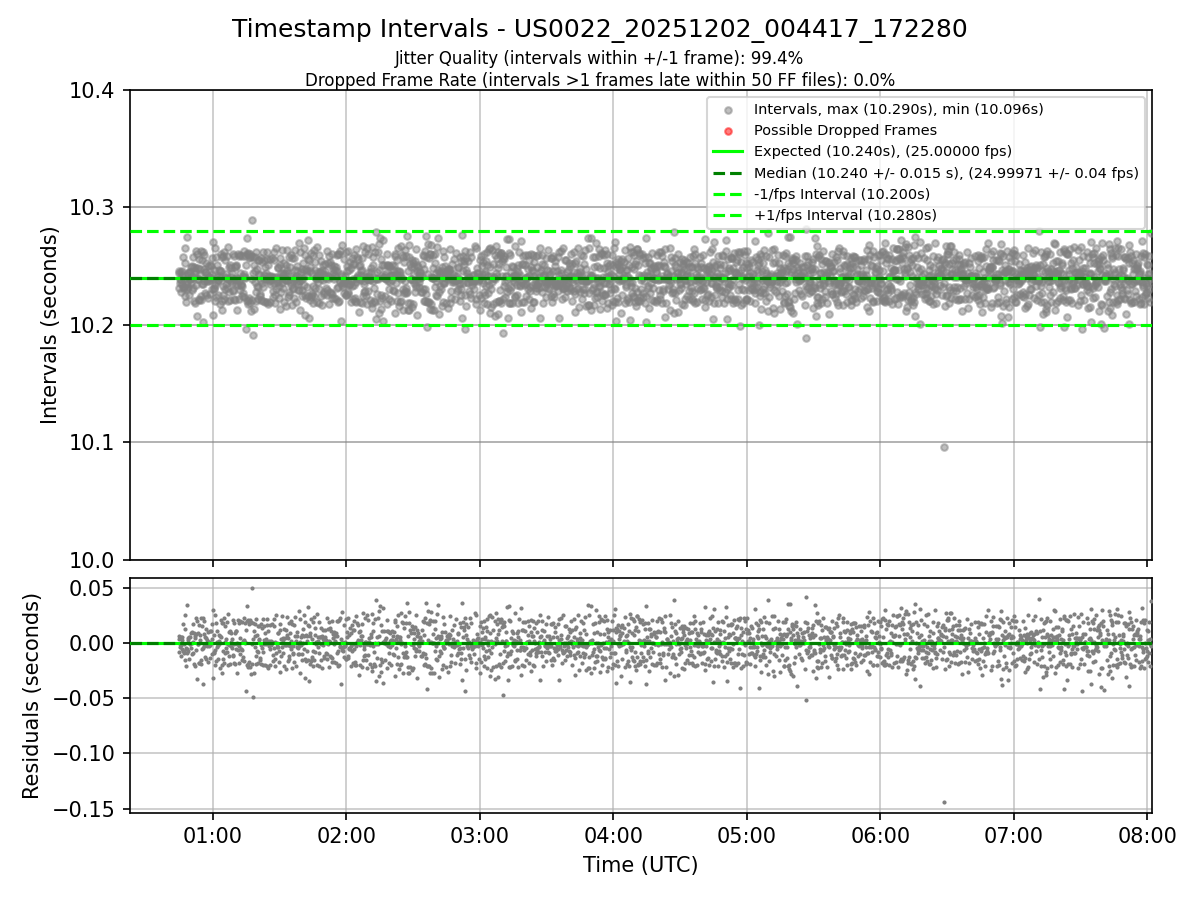Click the red 'Possible Dropped Frames' legend marker
This screenshot has width=1200, height=900.
point(728,131)
